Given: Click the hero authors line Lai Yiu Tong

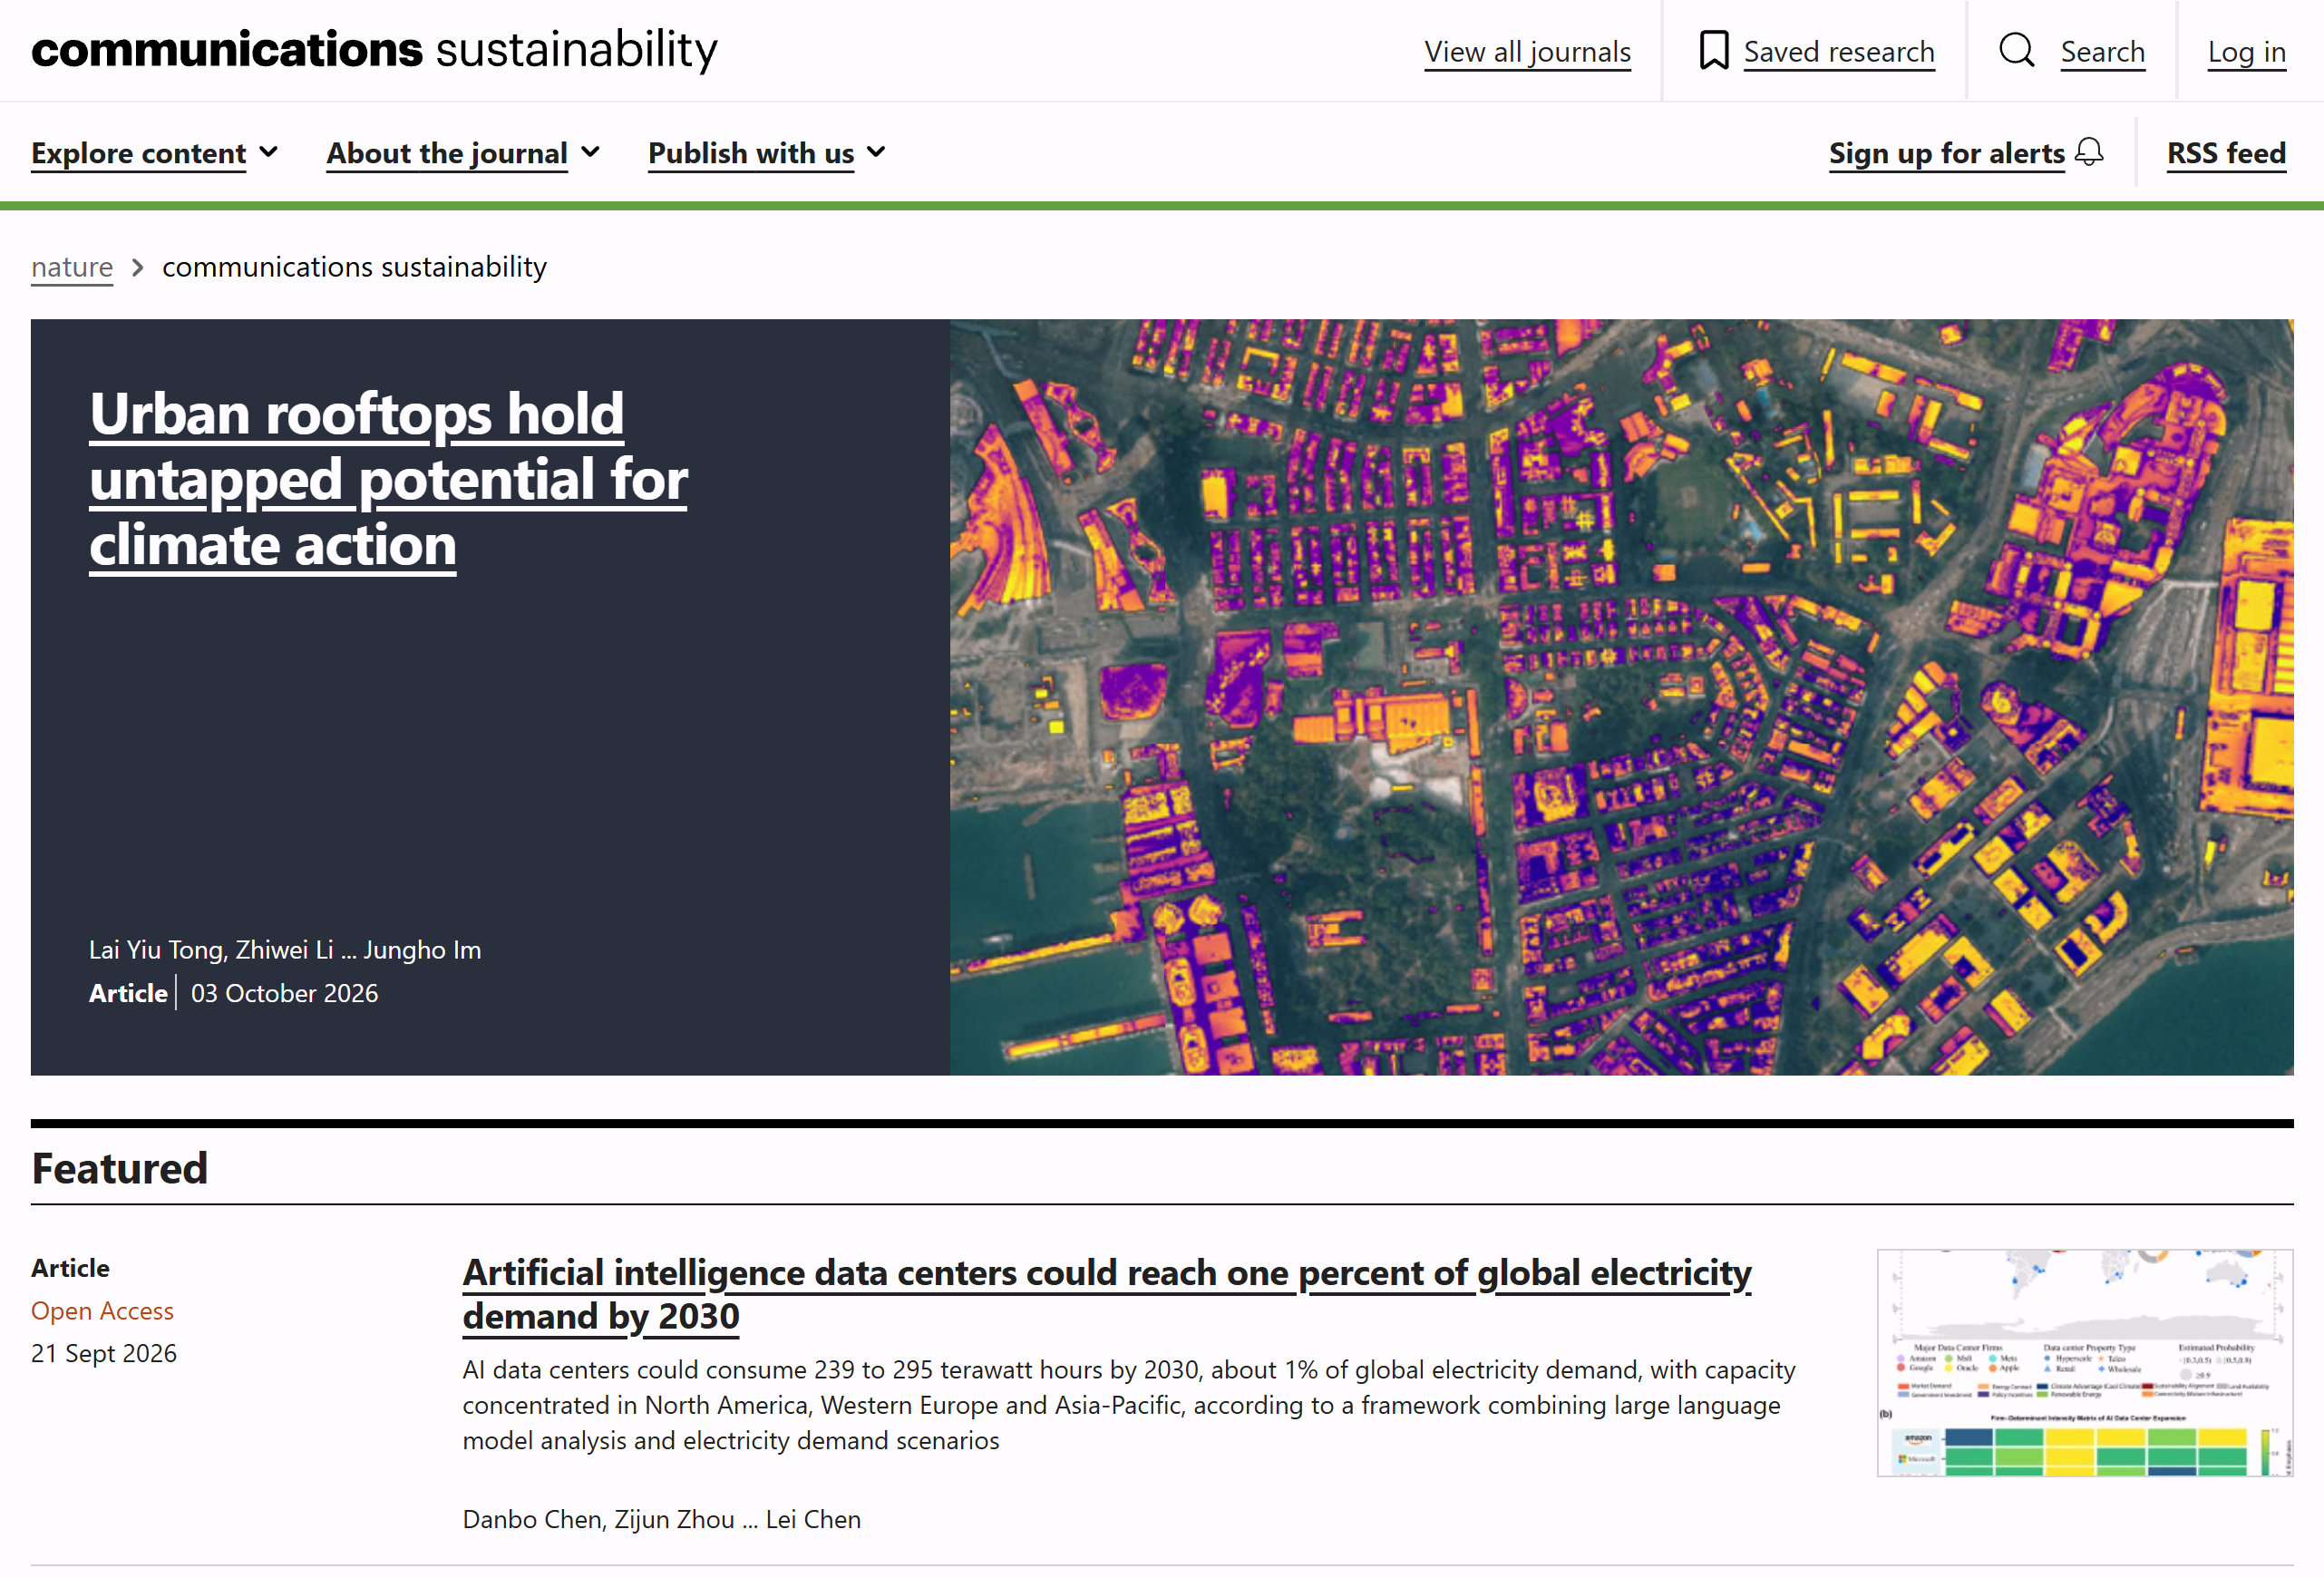Looking at the screenshot, I should click(285, 949).
